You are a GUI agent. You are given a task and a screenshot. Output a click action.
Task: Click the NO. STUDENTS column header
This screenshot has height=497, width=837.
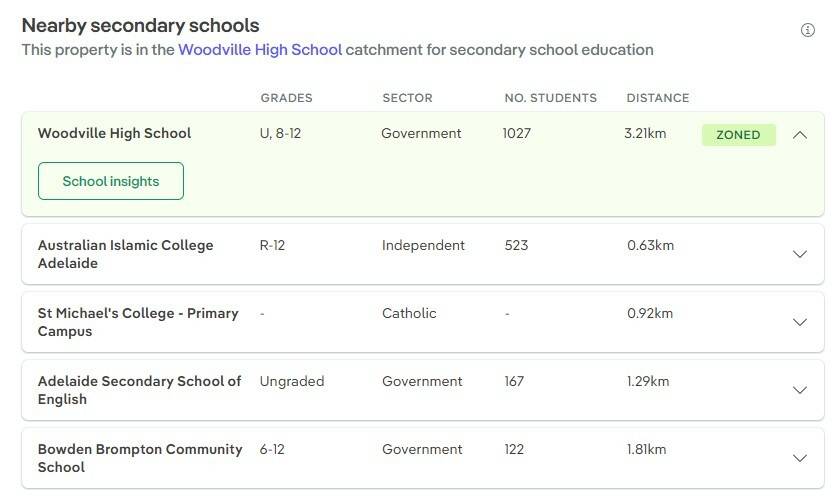point(550,98)
